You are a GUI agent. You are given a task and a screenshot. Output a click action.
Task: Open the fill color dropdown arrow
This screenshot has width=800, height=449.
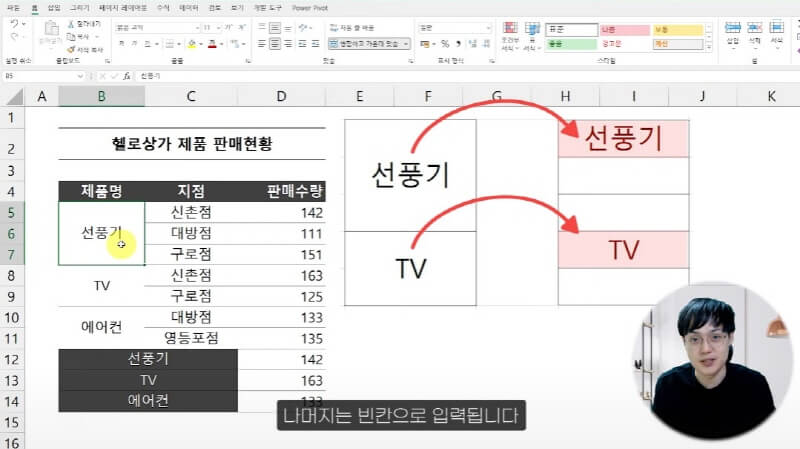(x=201, y=44)
